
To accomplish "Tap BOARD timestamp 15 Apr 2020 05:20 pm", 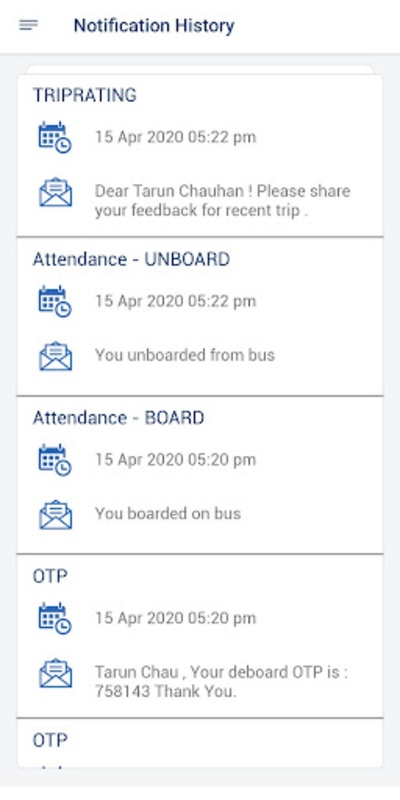I will pos(176,460).
